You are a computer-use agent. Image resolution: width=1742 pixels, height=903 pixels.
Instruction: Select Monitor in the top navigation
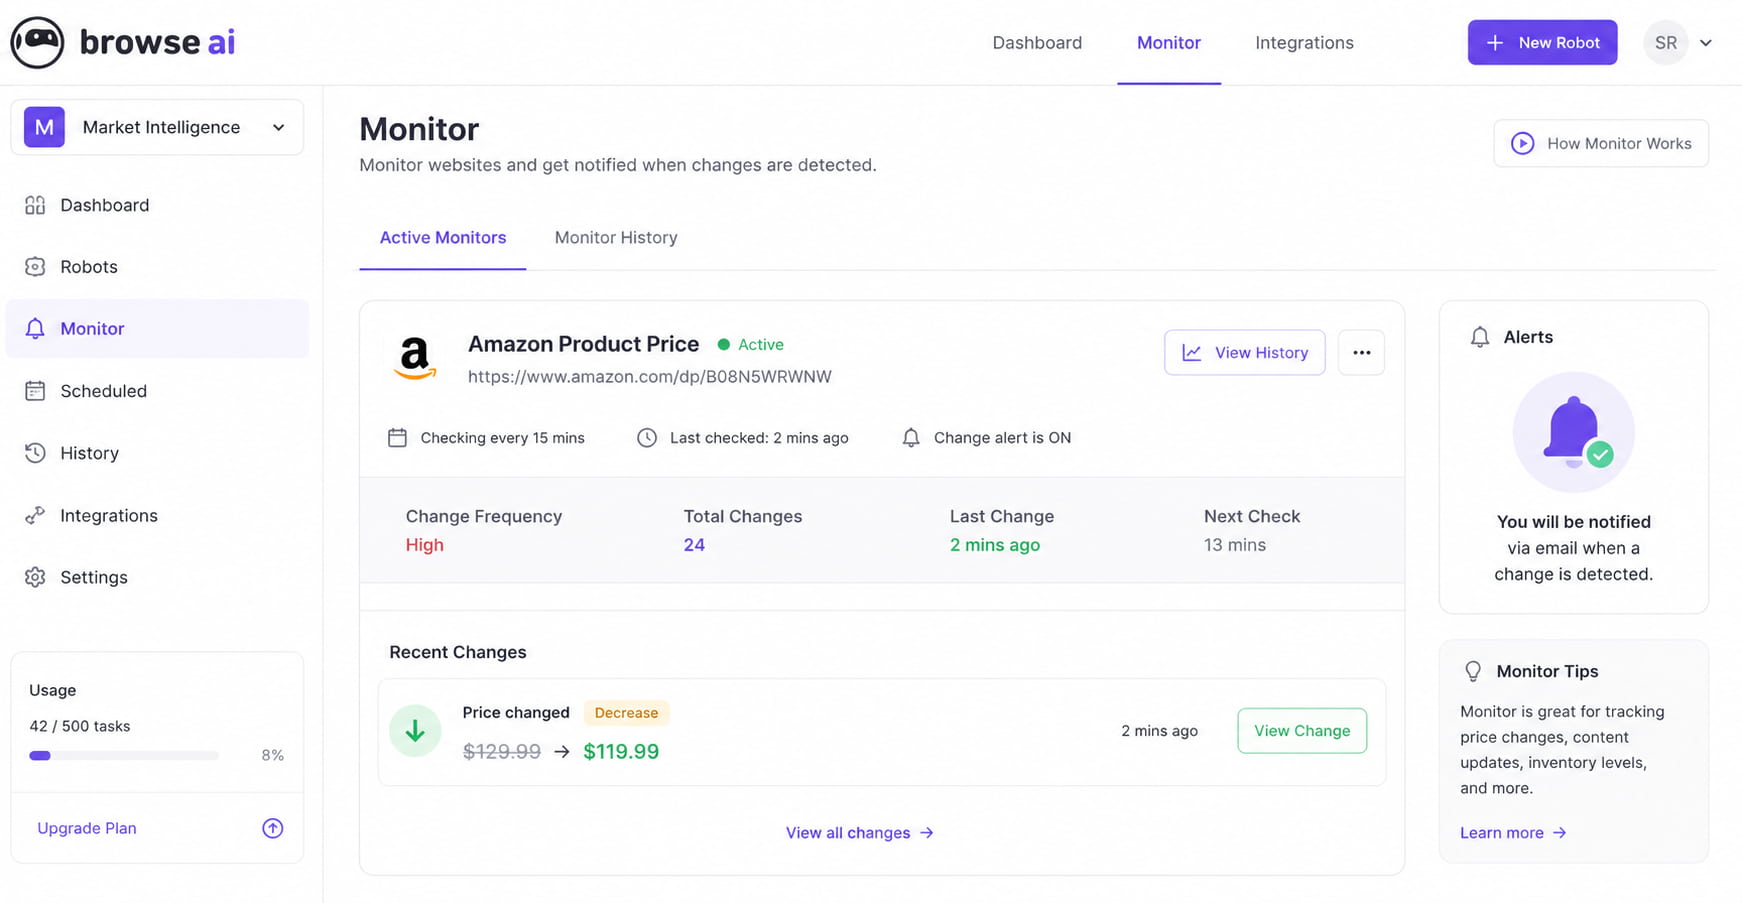click(1169, 43)
